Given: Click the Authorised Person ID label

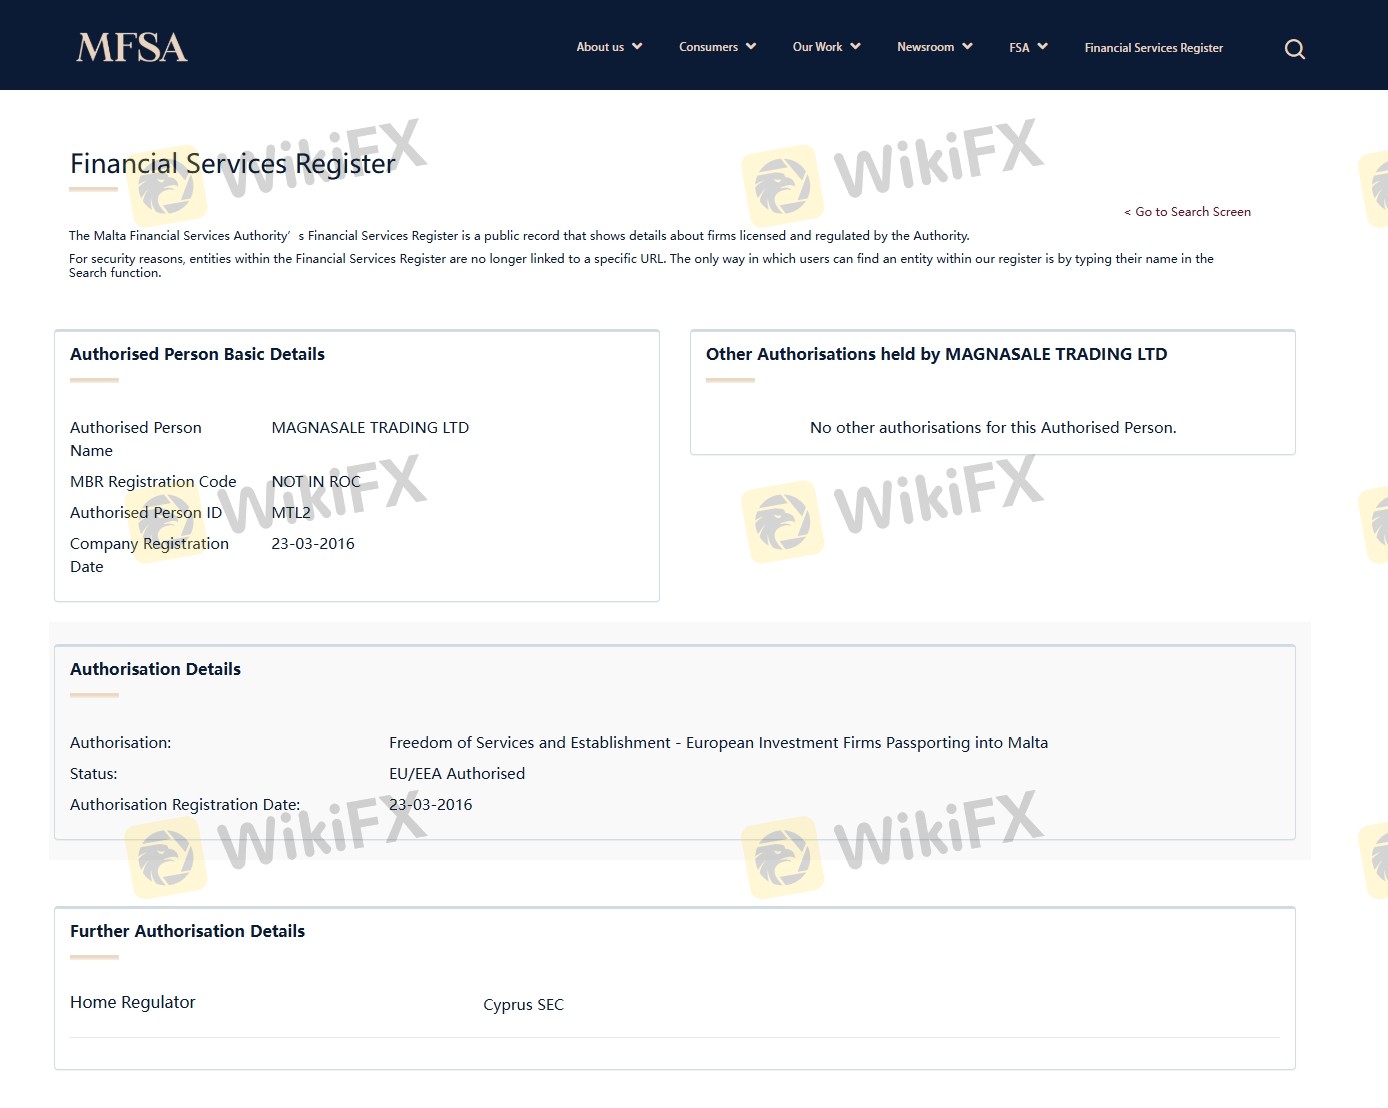Looking at the screenshot, I should [146, 513].
